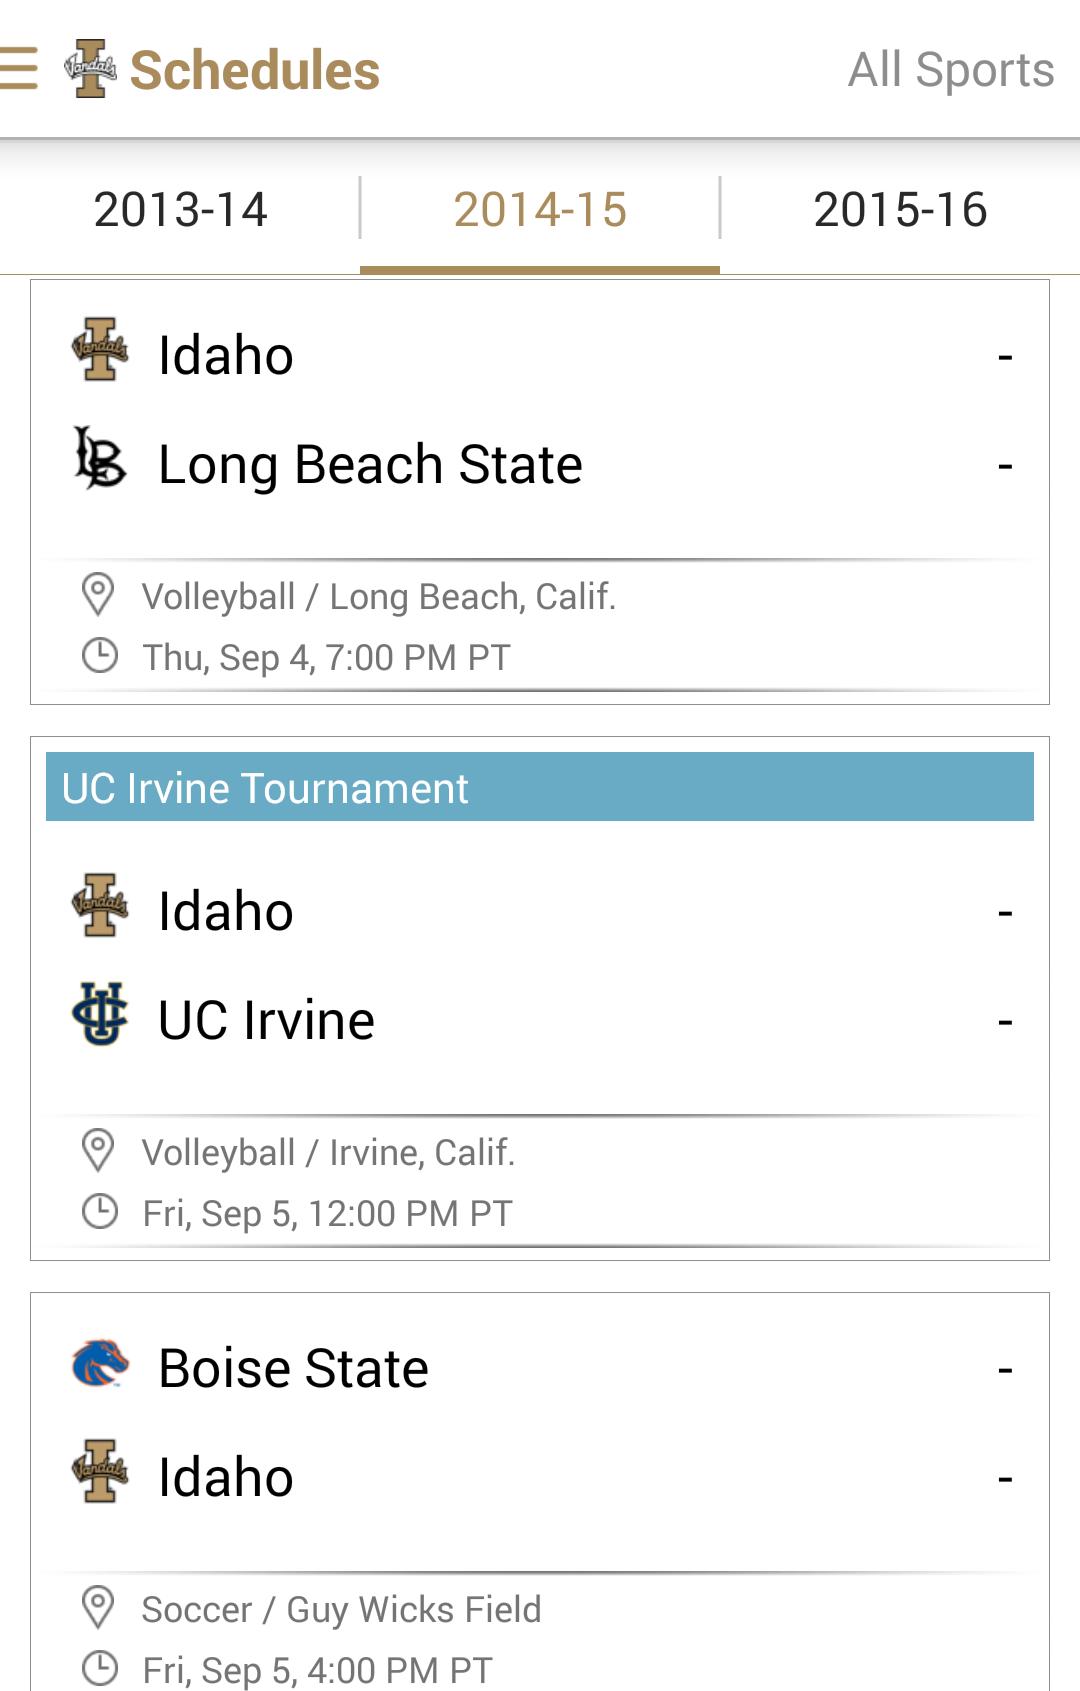Open the hamburger navigation menu
Image resolution: width=1080 pixels, height=1691 pixels.
tap(18, 69)
